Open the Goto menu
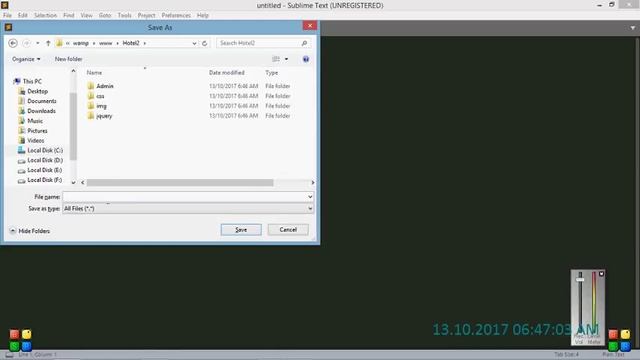The height and width of the screenshot is (360, 640). tap(105, 15)
